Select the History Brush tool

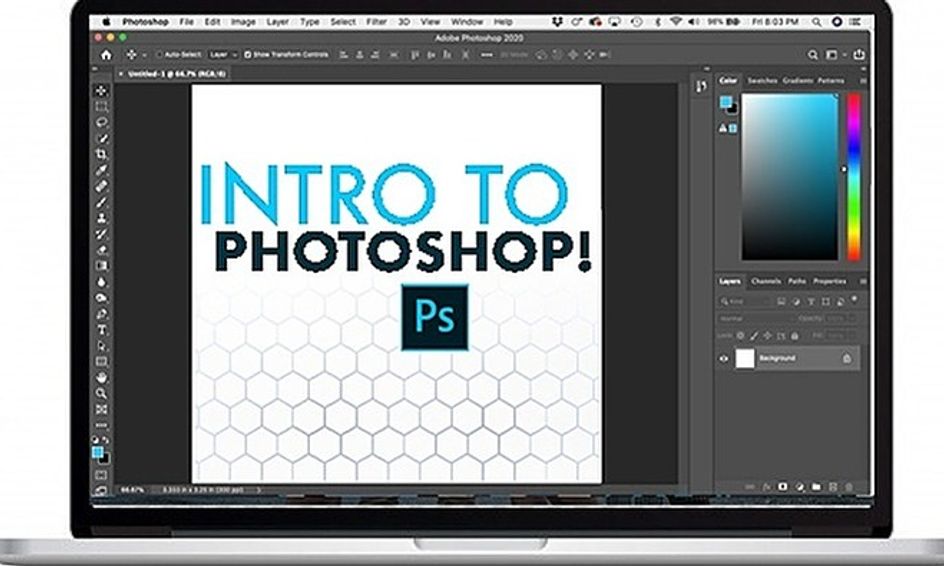pos(101,234)
